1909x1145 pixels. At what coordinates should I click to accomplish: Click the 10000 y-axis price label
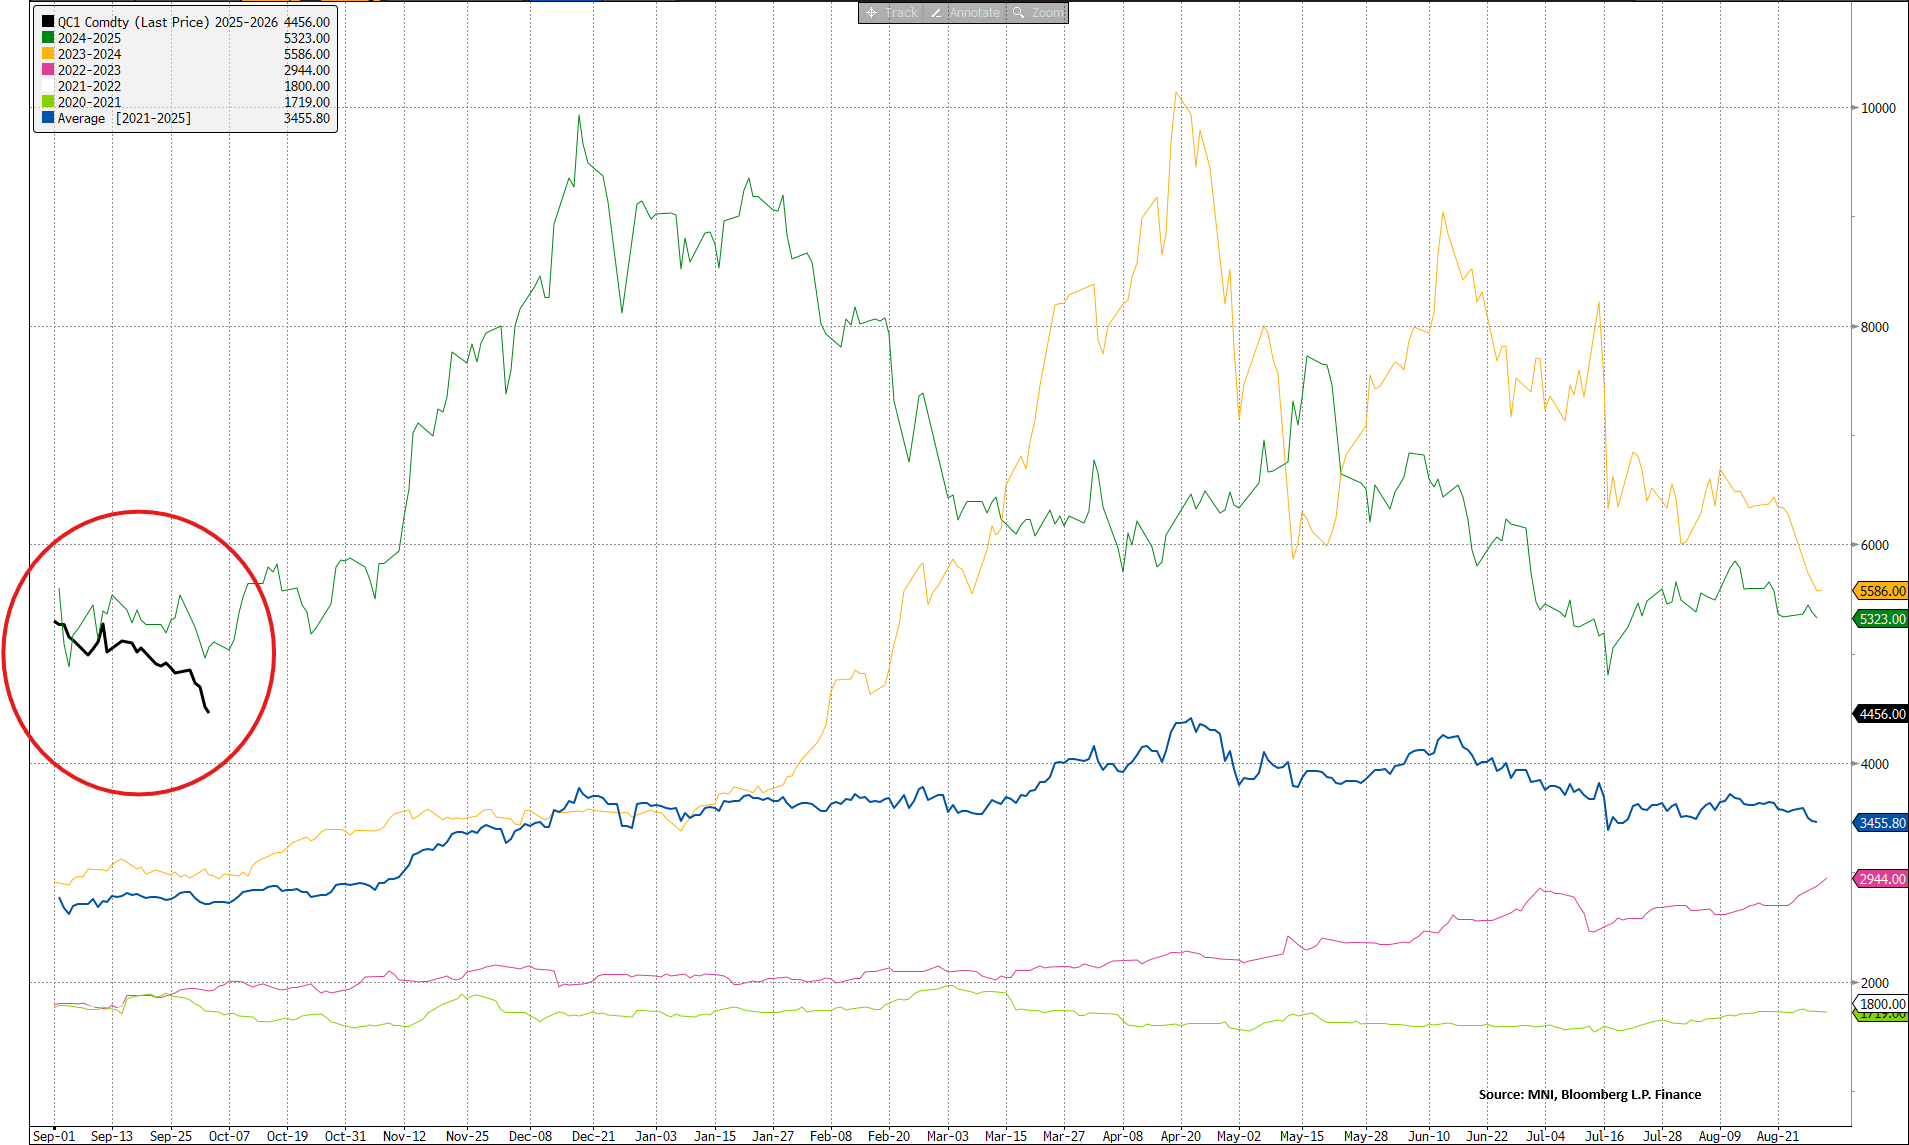point(1877,108)
